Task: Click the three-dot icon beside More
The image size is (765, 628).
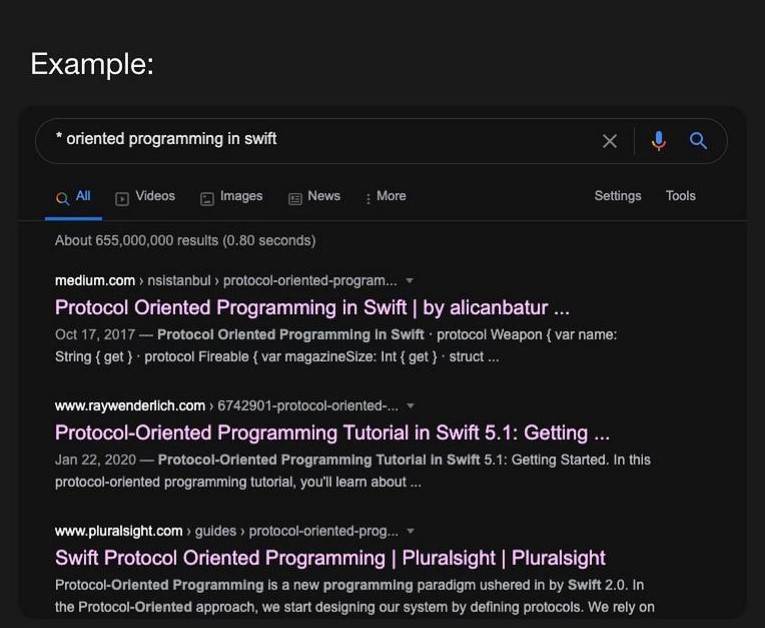Action: [x=368, y=198]
